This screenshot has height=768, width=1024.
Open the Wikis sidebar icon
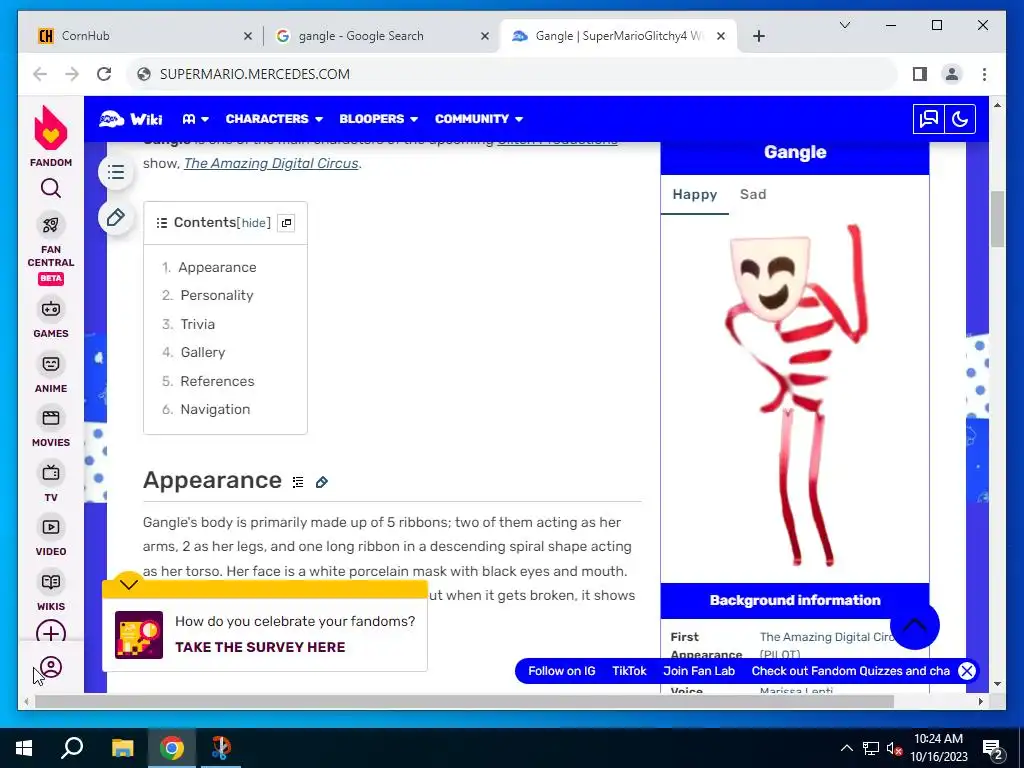[x=51, y=581]
